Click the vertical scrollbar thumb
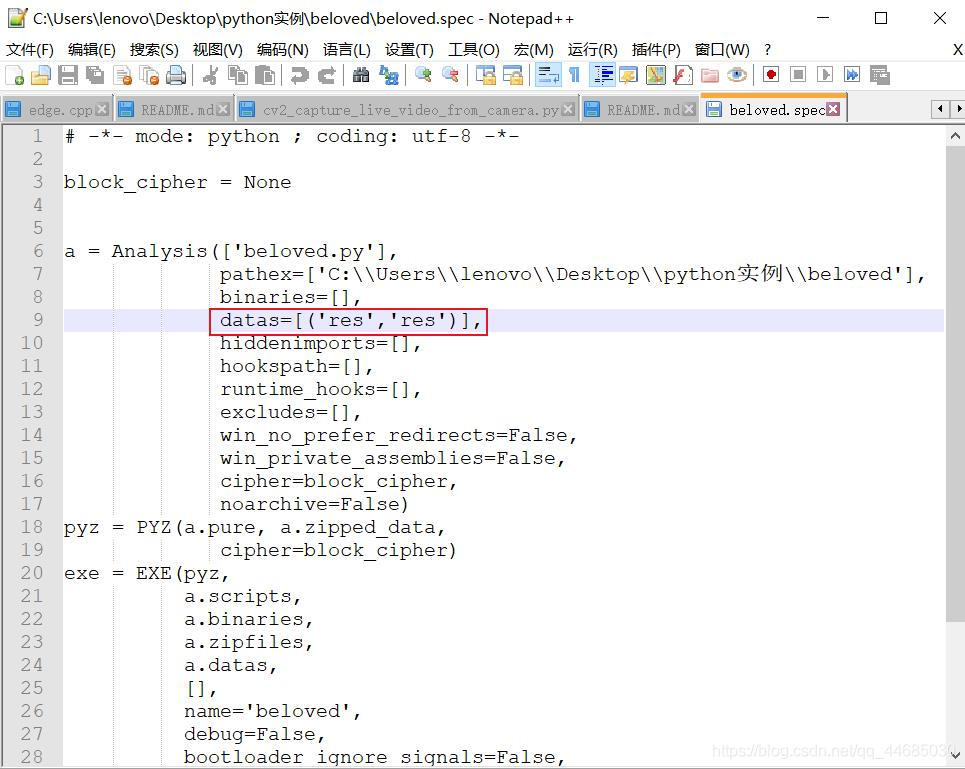Screen dimensions: 965x769 955,383
